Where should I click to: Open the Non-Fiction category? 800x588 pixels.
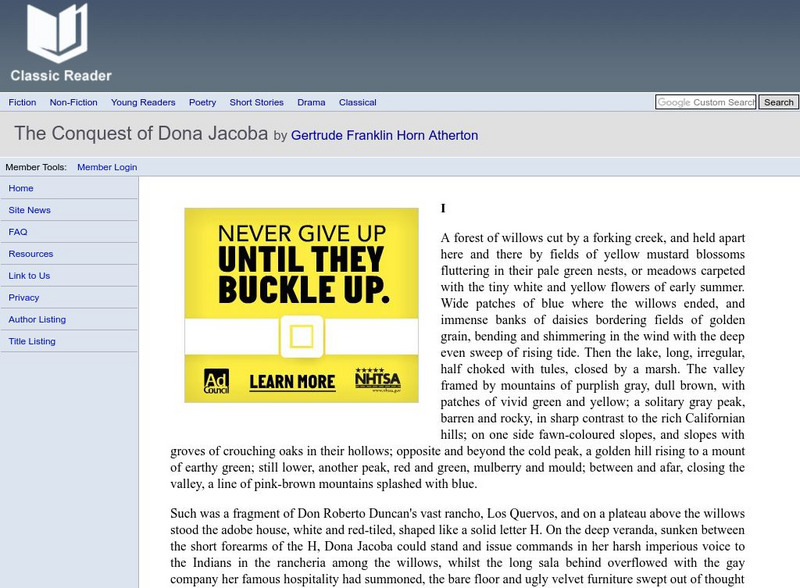(x=73, y=102)
